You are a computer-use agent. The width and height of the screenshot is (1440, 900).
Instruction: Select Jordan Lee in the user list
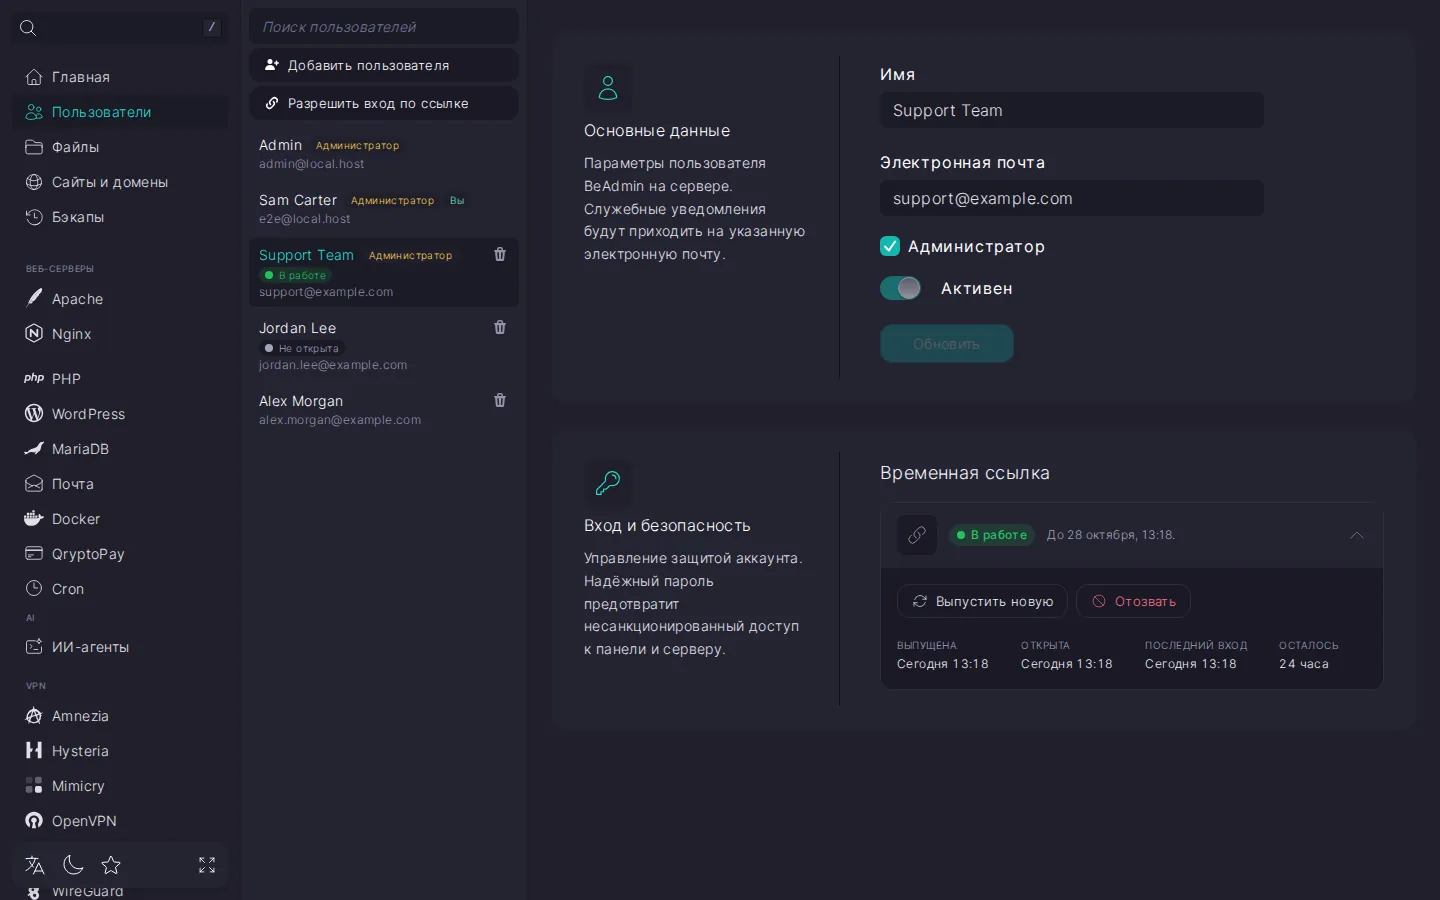(x=384, y=345)
